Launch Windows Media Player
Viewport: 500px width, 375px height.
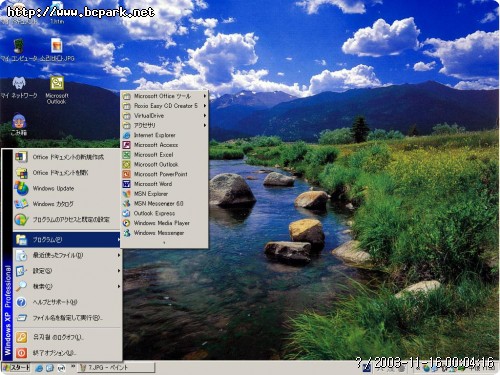coord(164,223)
